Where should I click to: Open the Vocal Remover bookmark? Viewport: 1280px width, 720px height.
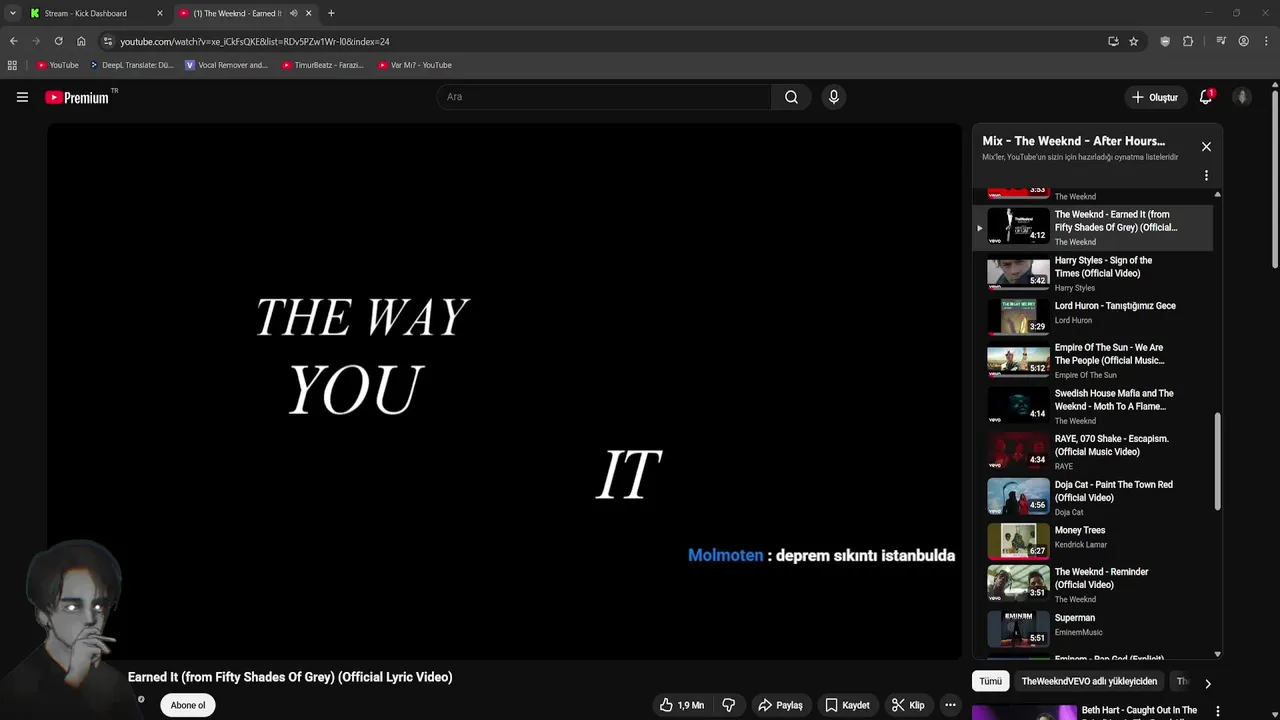226,65
